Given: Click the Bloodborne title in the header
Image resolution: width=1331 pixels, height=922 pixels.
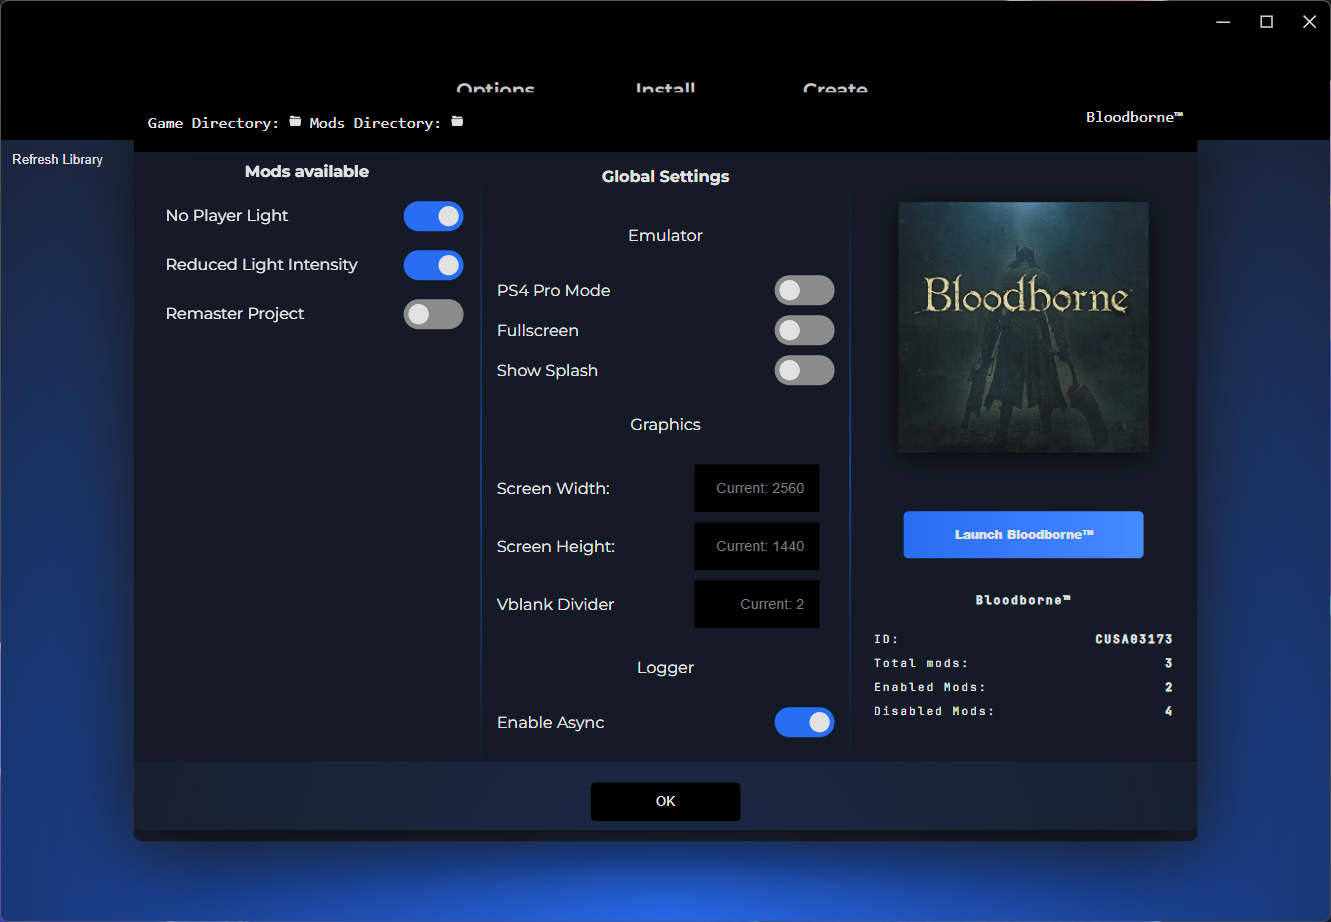Looking at the screenshot, I should point(1134,117).
